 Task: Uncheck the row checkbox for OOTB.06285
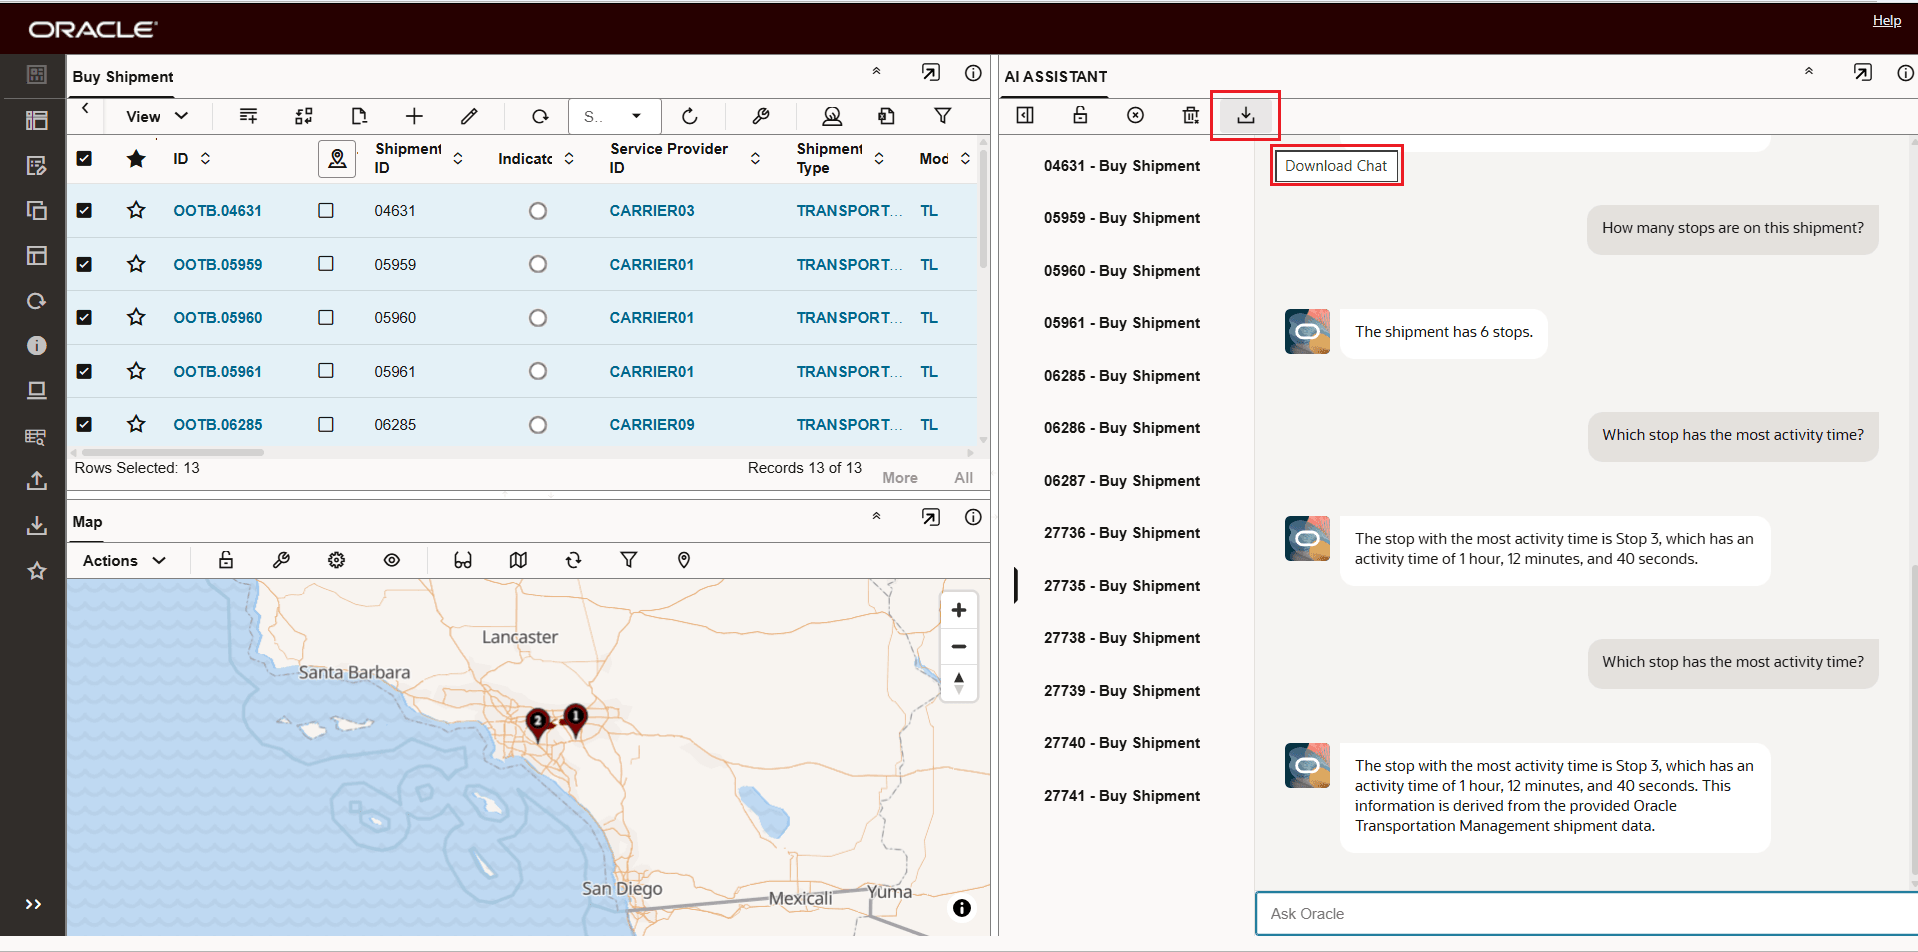pos(84,424)
